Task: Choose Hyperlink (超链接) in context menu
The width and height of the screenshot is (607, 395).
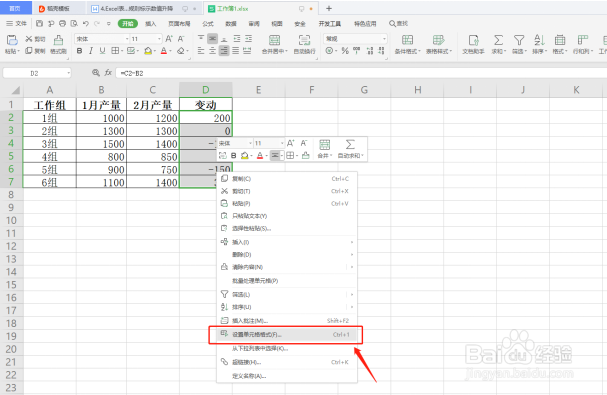Action: point(287,362)
